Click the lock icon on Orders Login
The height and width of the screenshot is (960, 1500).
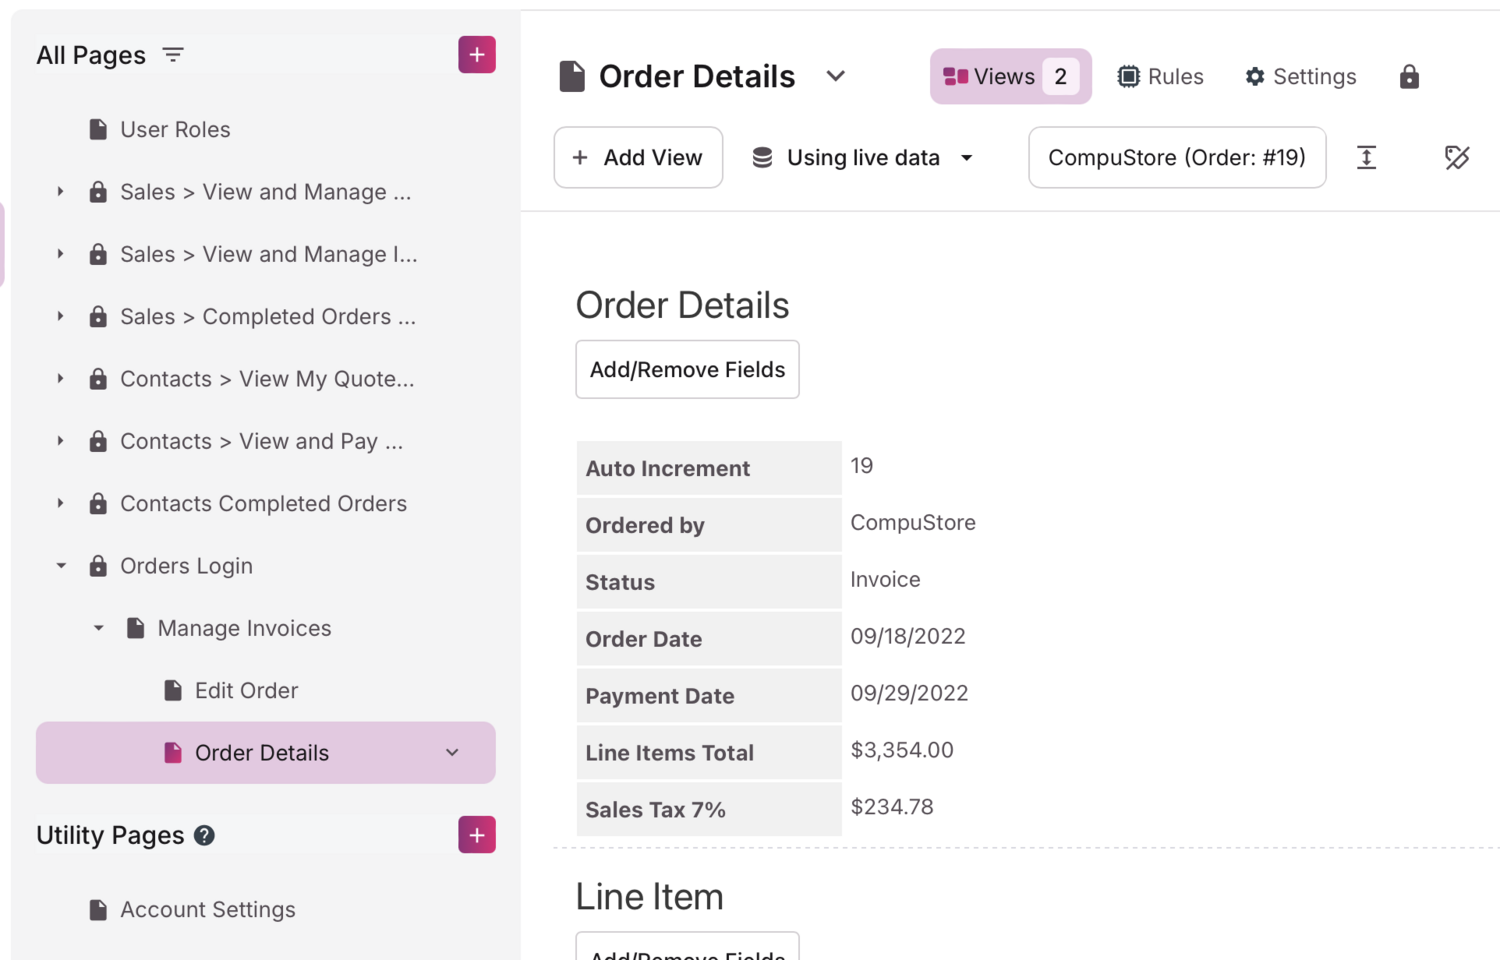click(98, 565)
